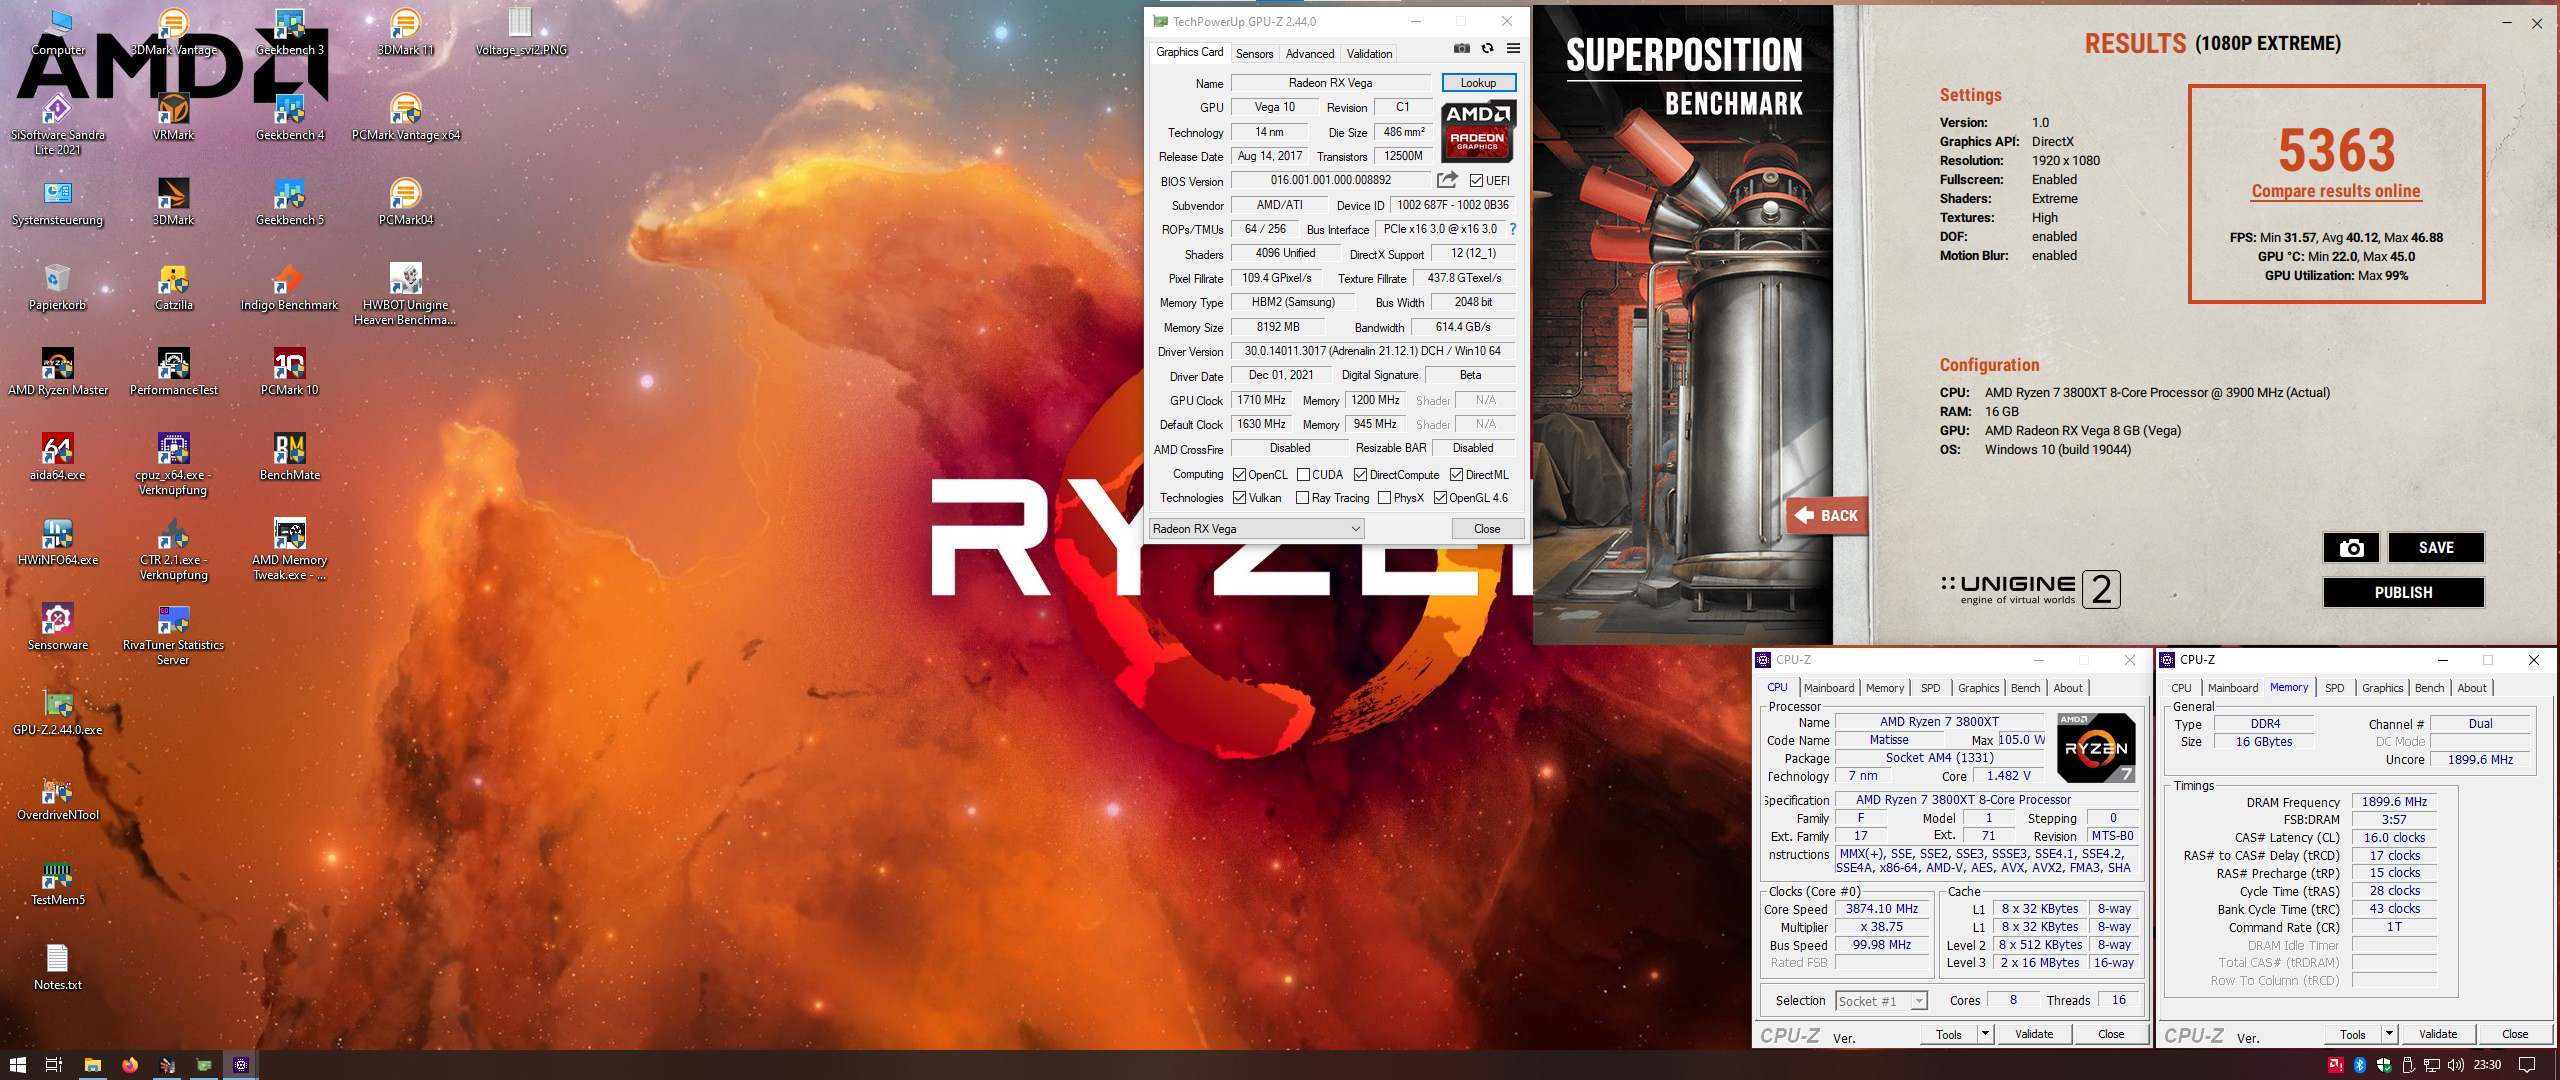Open the Sensorware desktop icon
This screenshot has width=2560, height=1080.
[58, 627]
